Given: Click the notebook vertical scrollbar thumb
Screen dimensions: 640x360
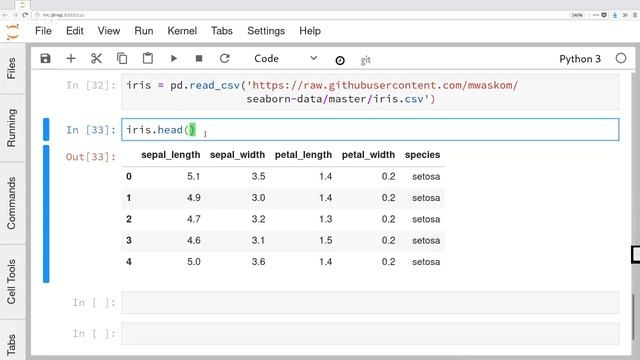Looking at the screenshot, I should coord(633,317).
